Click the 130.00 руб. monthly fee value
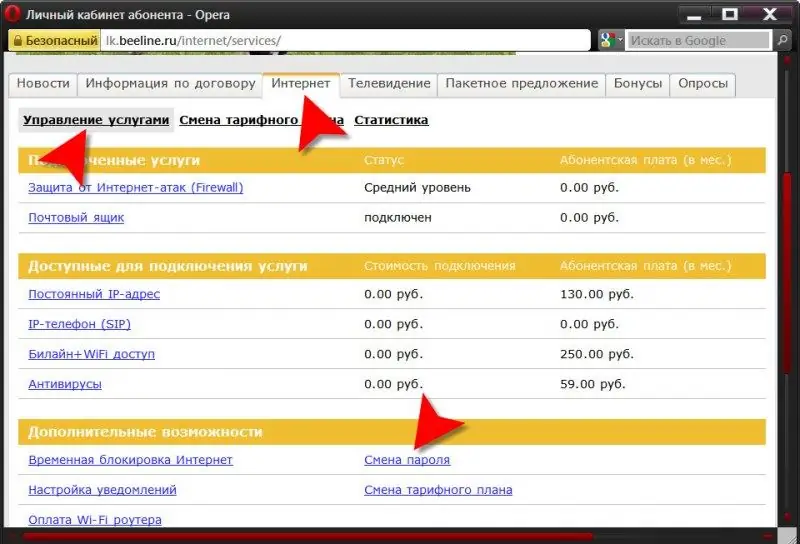 tap(597, 294)
